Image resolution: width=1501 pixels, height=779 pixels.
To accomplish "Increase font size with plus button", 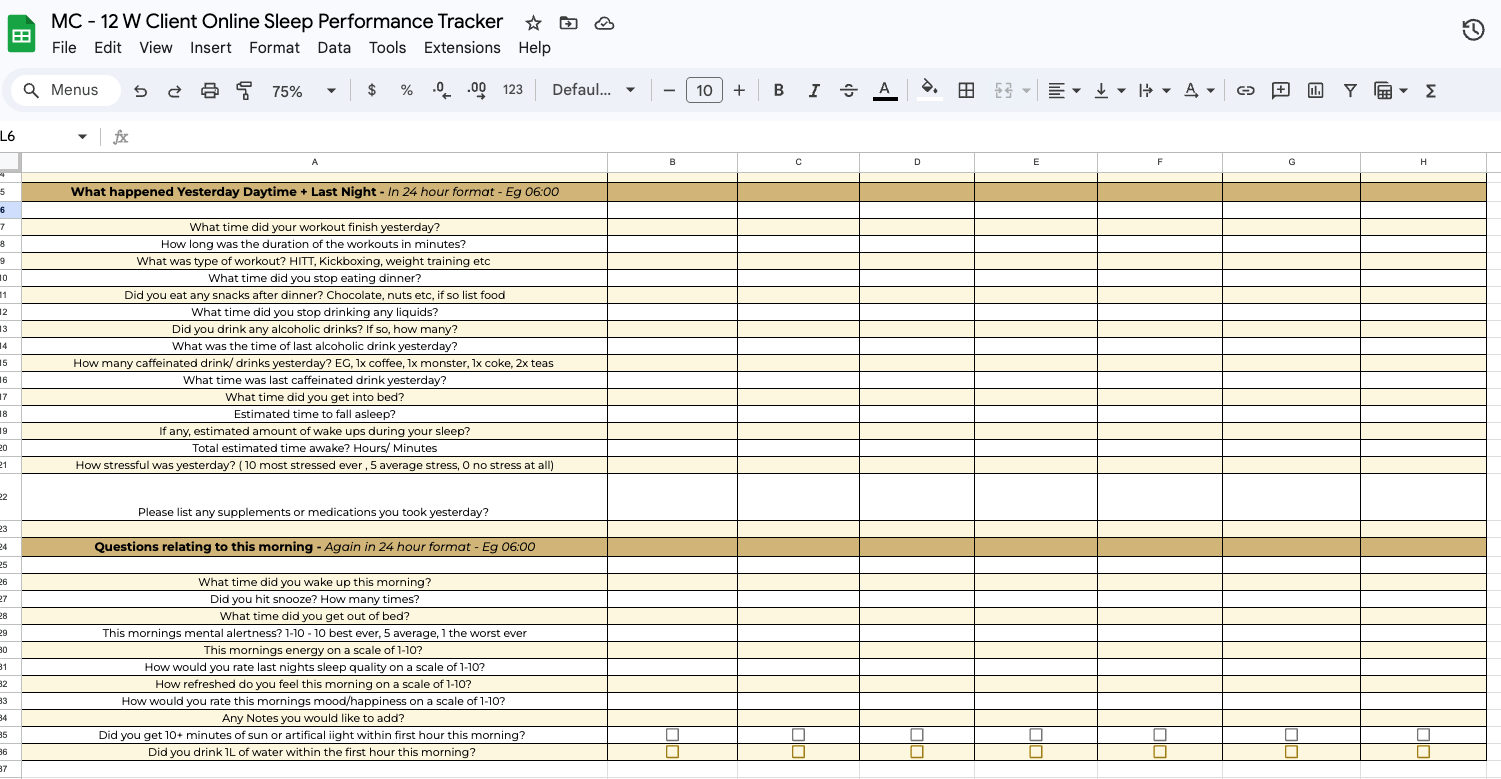I will coord(739,90).
